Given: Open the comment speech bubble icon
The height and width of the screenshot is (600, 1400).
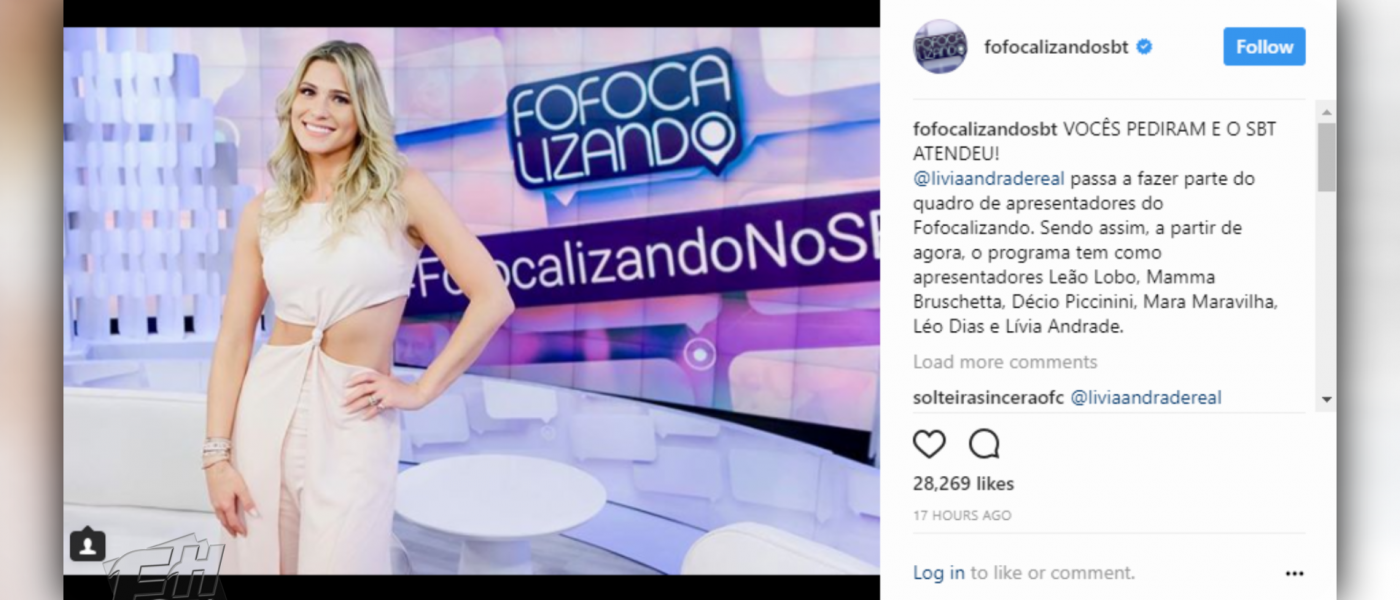Looking at the screenshot, I should tap(984, 444).
